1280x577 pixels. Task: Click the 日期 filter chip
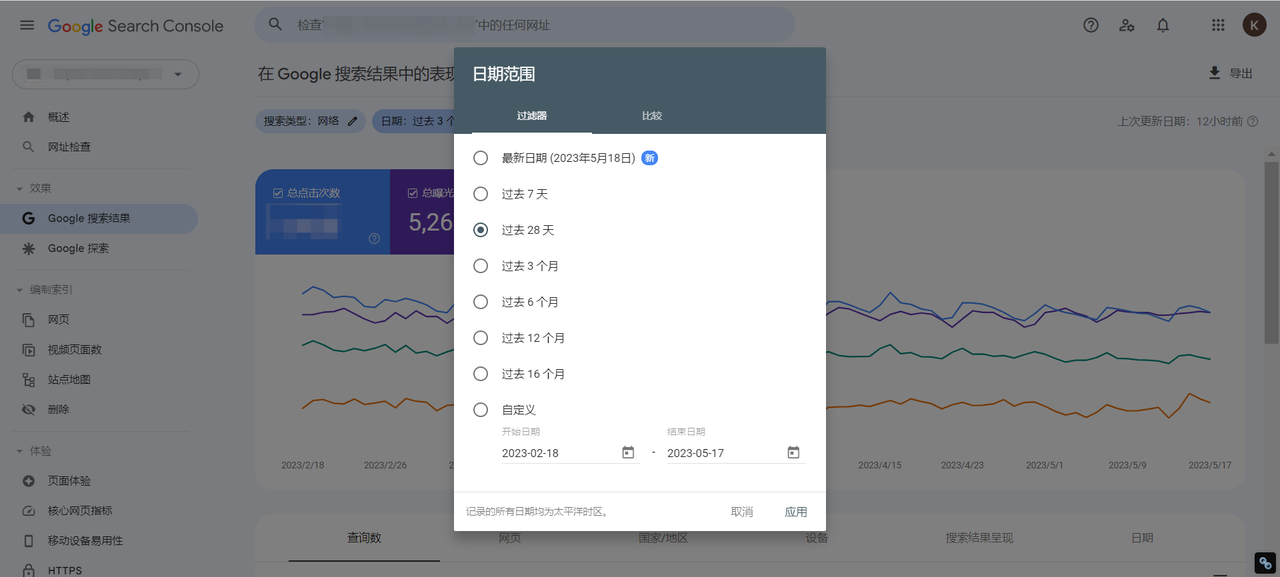(x=414, y=121)
